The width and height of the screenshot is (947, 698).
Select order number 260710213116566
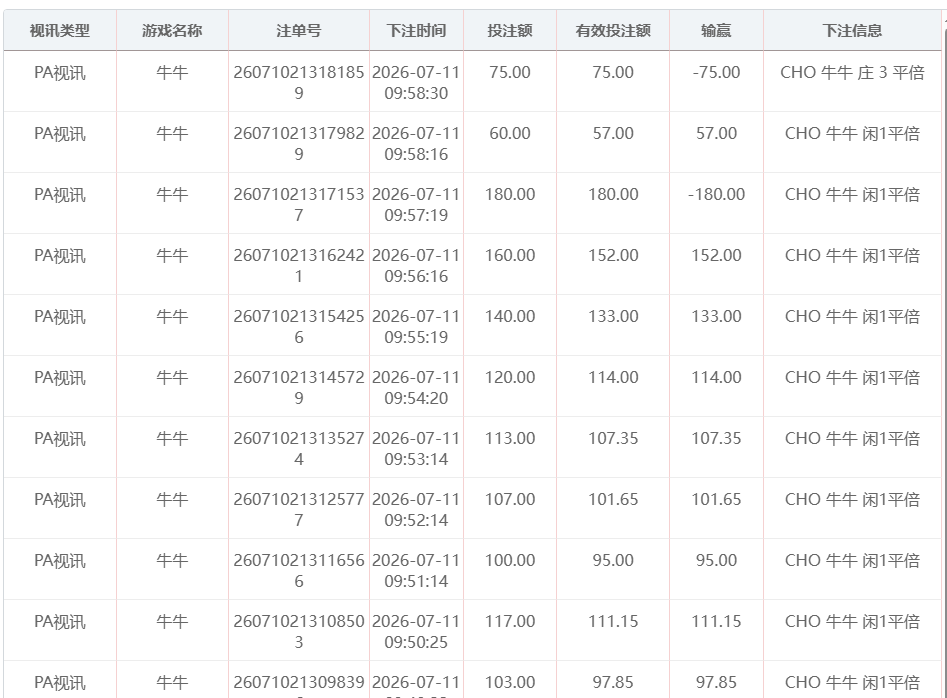coord(298,571)
